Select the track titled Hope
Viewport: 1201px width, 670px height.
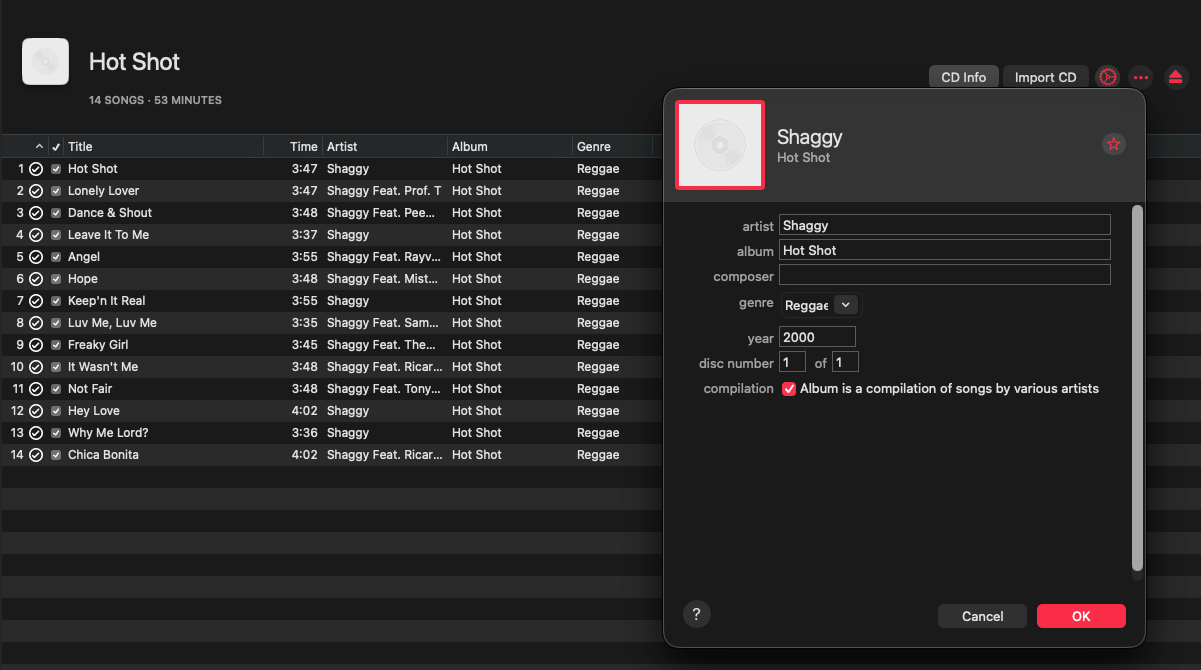pos(83,279)
